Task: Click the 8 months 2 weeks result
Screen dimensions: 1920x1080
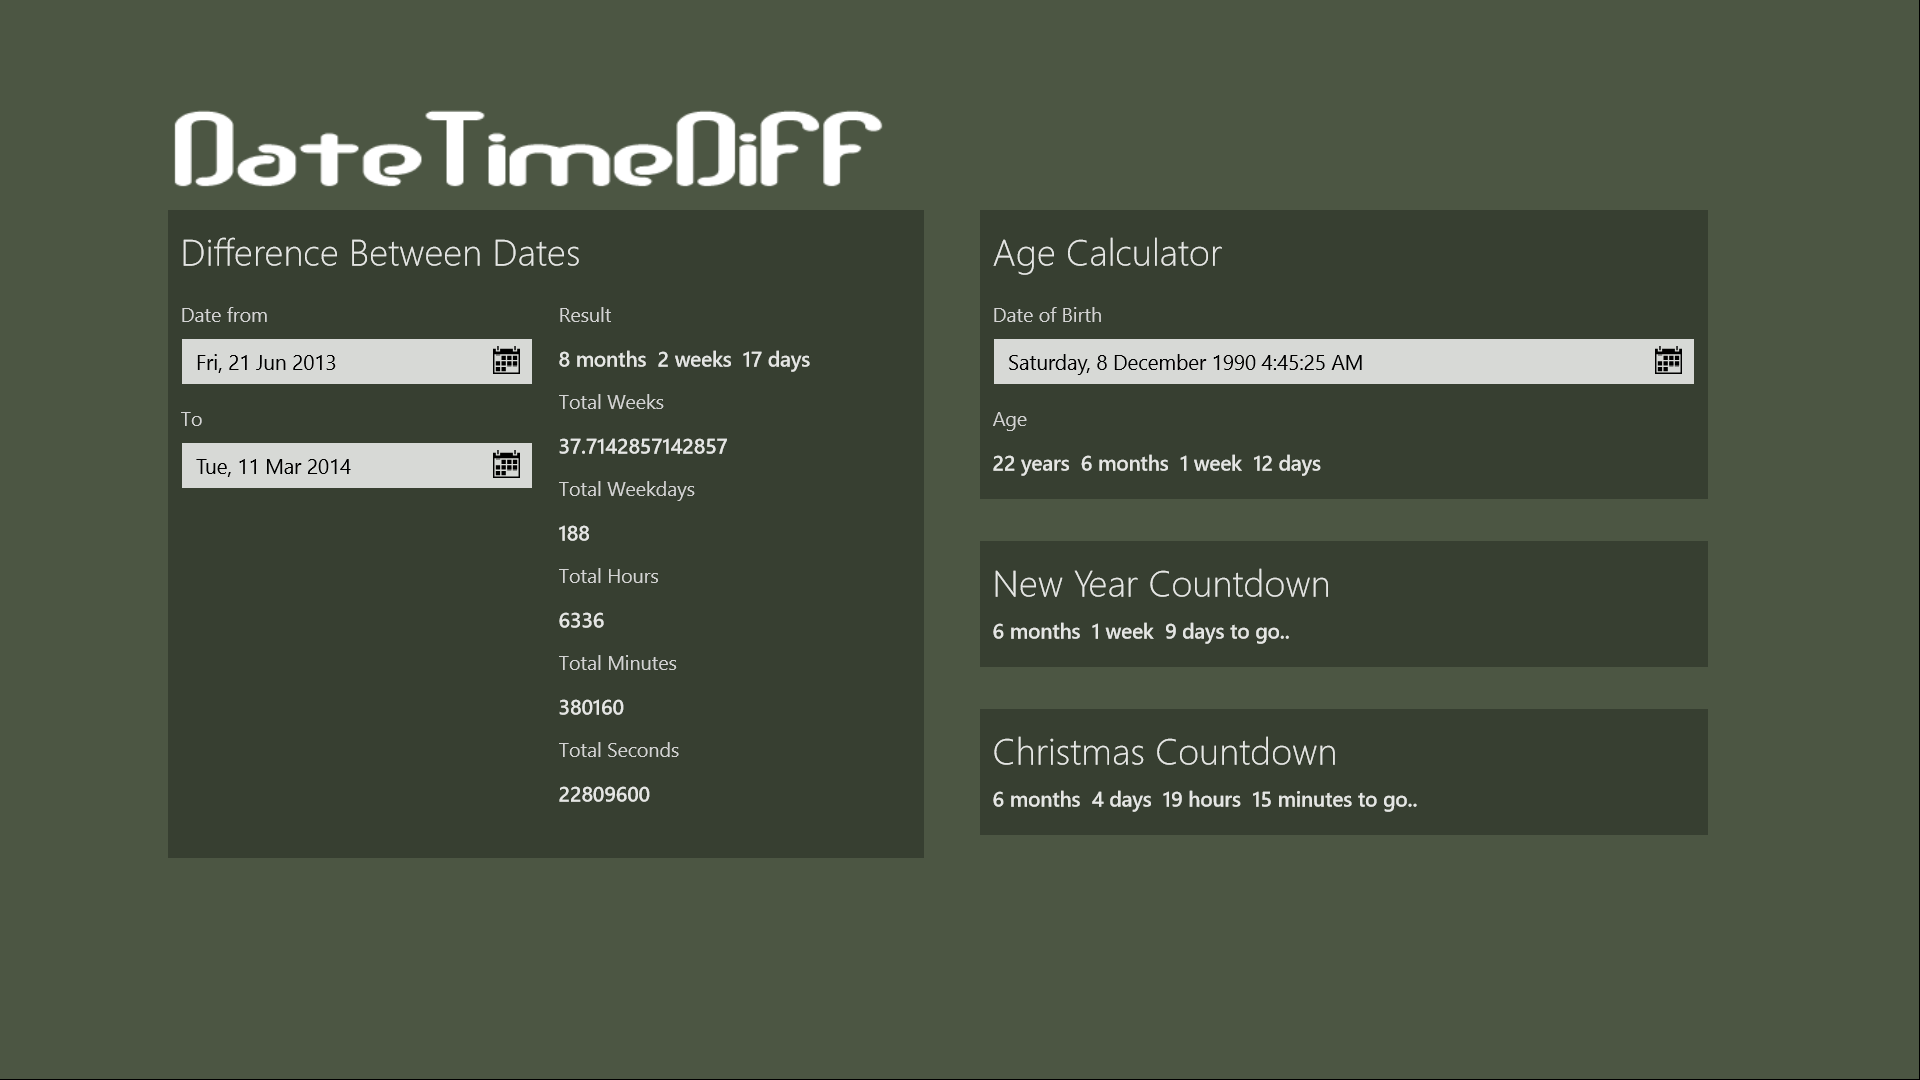Action: [x=684, y=360]
